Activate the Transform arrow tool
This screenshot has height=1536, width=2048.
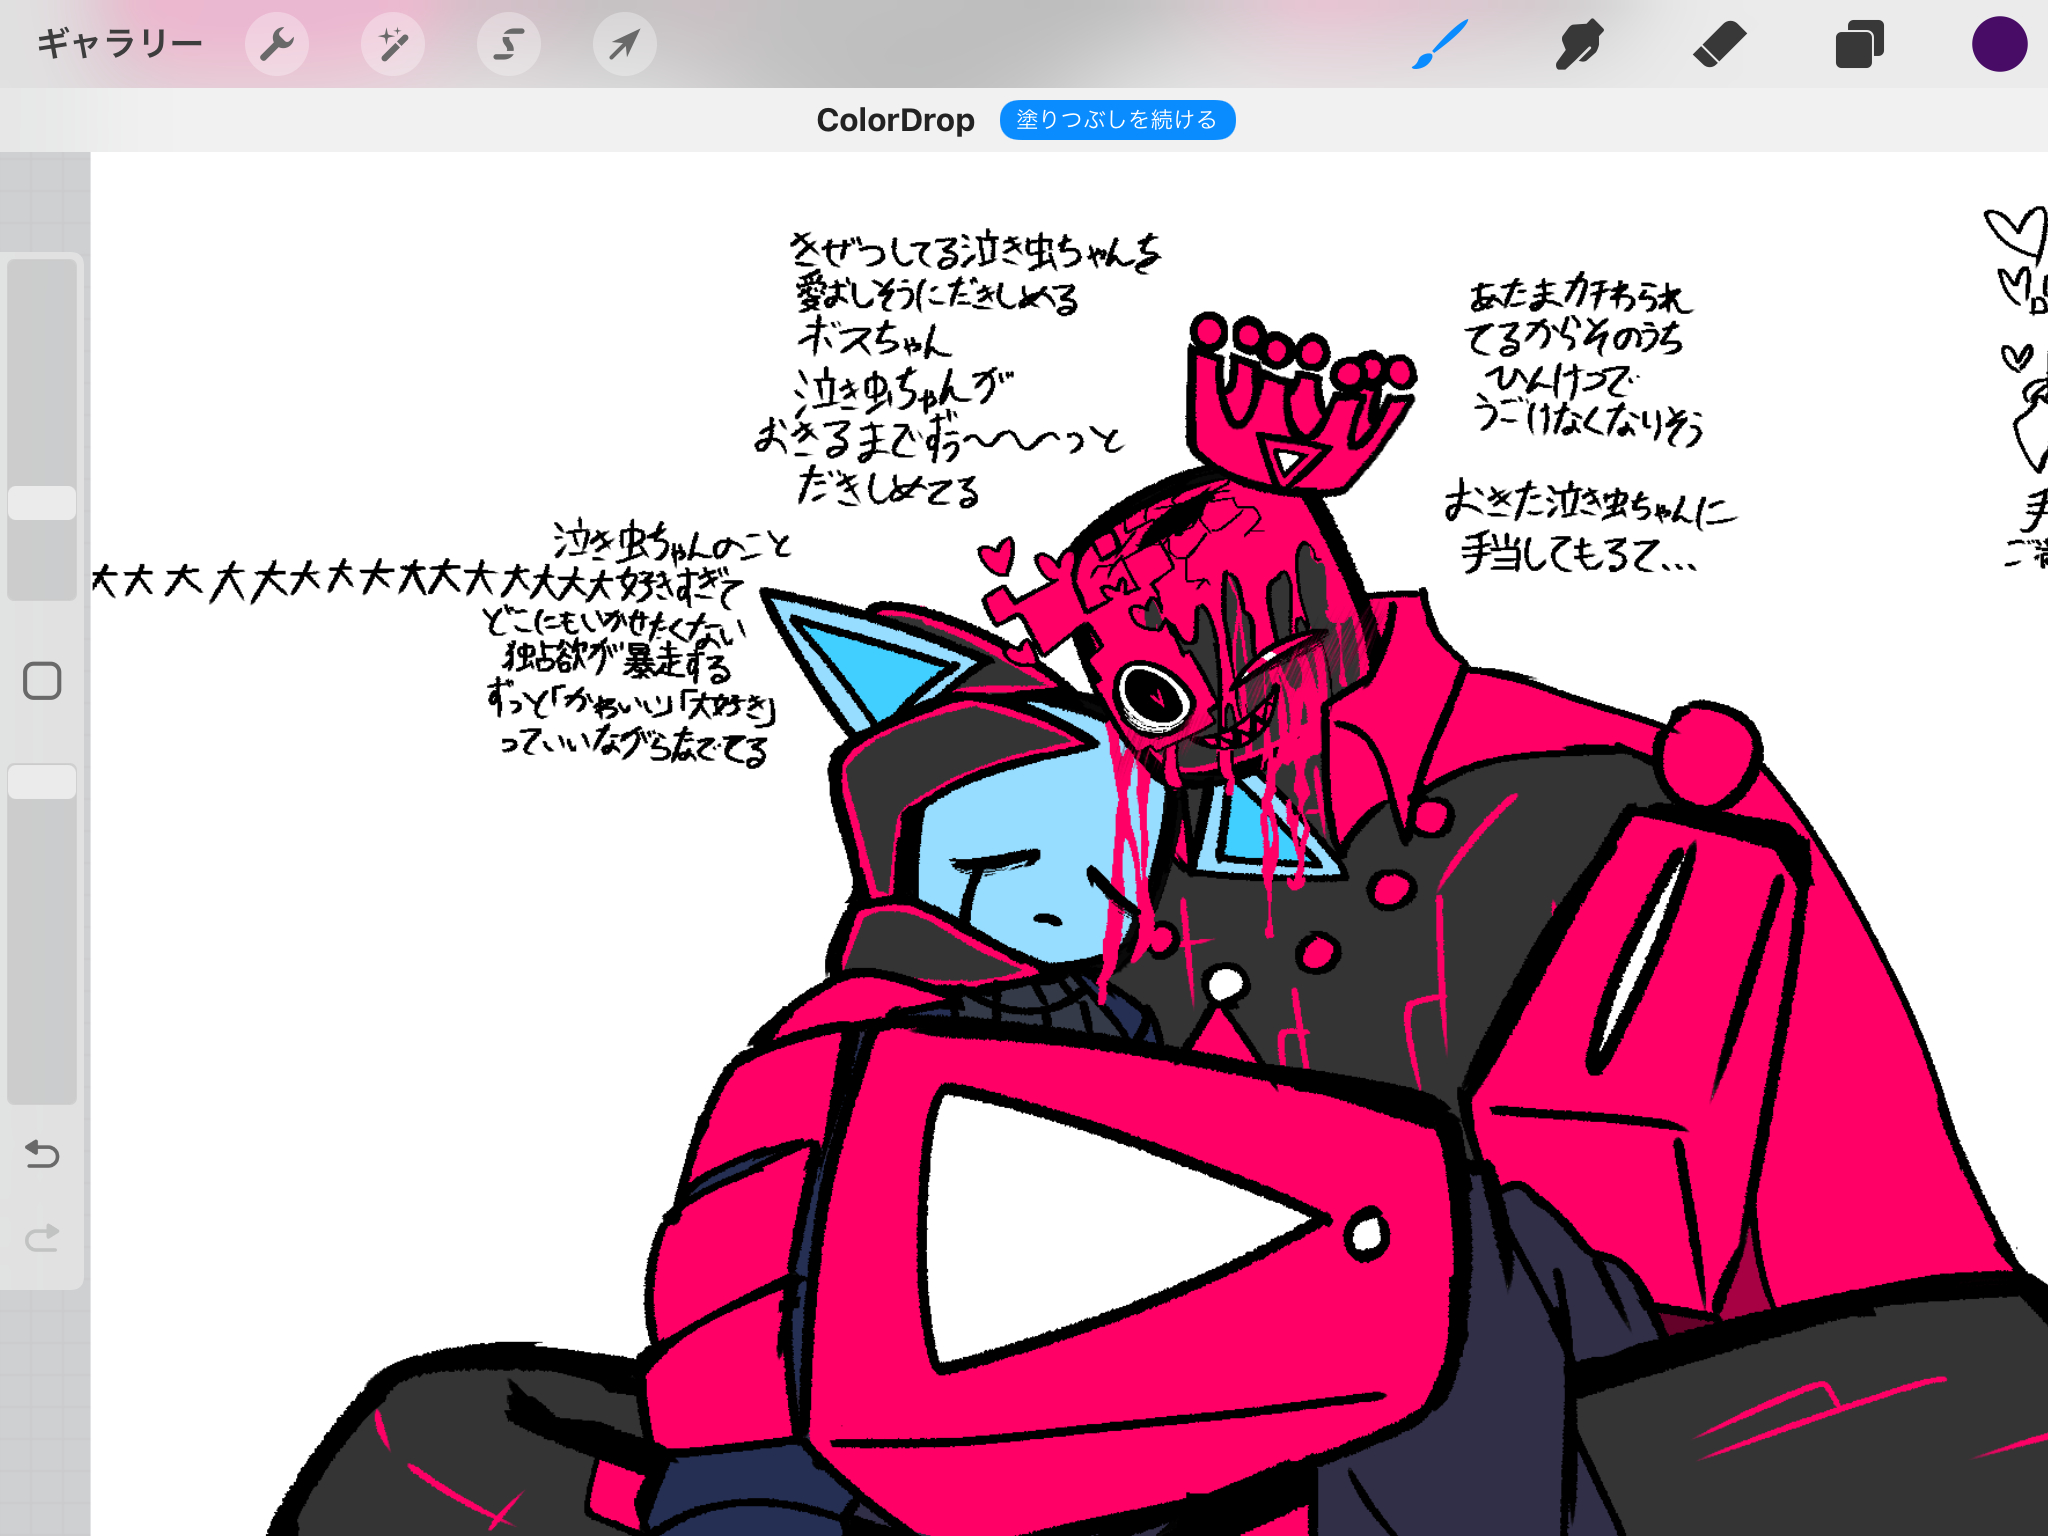click(625, 44)
